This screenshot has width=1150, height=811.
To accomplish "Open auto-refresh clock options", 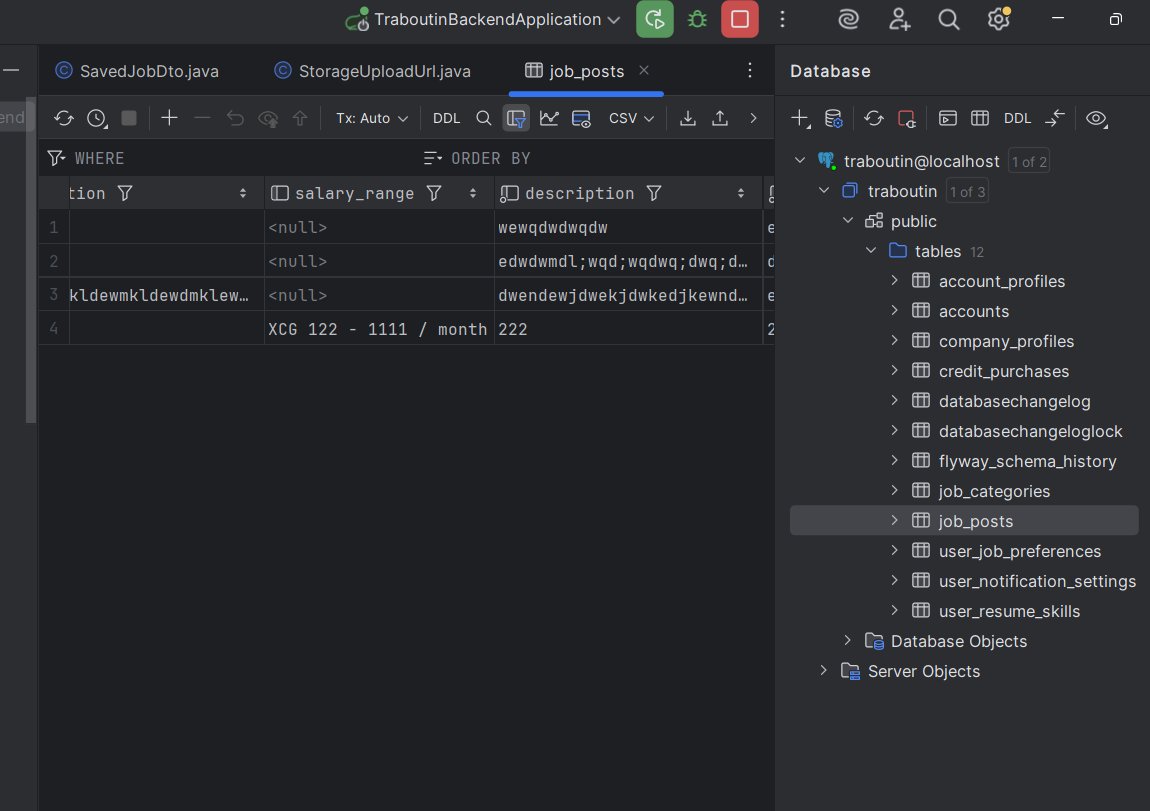I will (97, 118).
